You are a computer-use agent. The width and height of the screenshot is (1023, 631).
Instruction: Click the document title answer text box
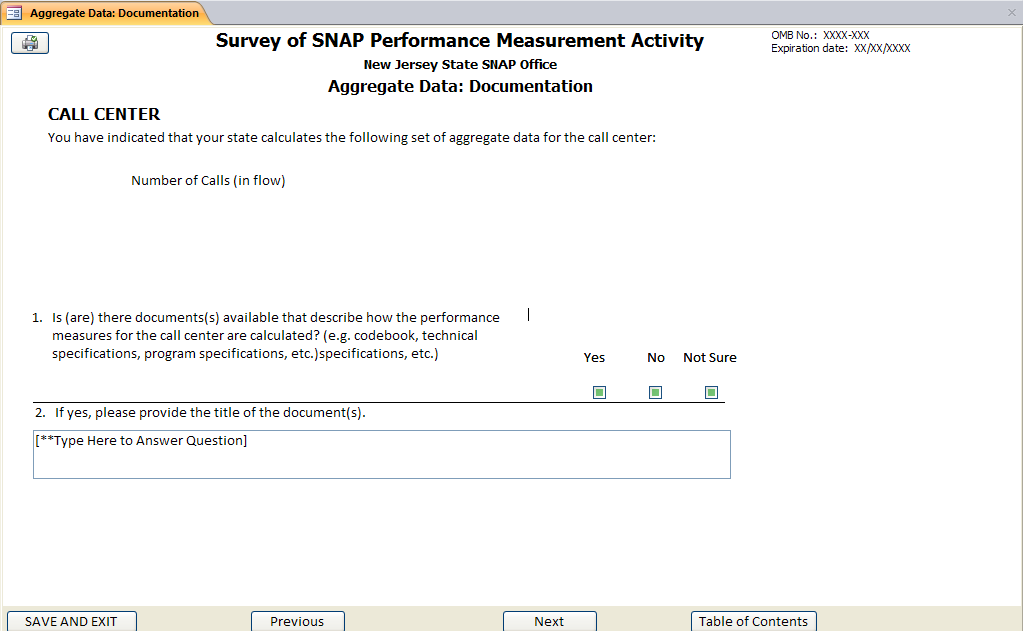(x=381, y=455)
